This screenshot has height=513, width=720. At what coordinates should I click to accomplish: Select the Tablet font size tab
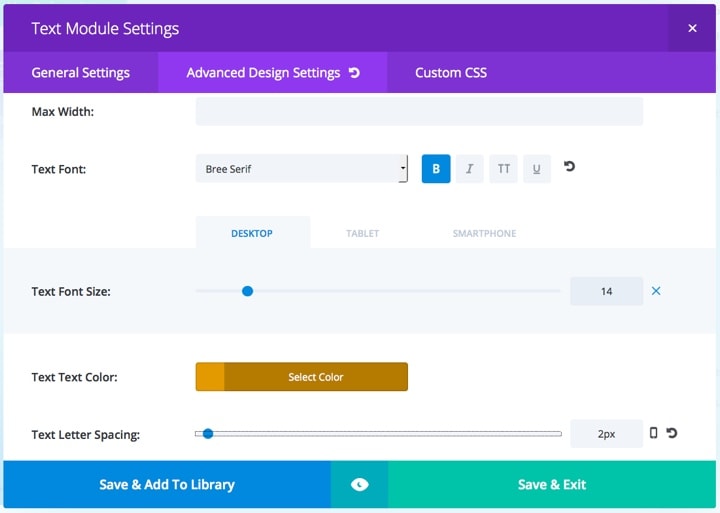pos(362,233)
